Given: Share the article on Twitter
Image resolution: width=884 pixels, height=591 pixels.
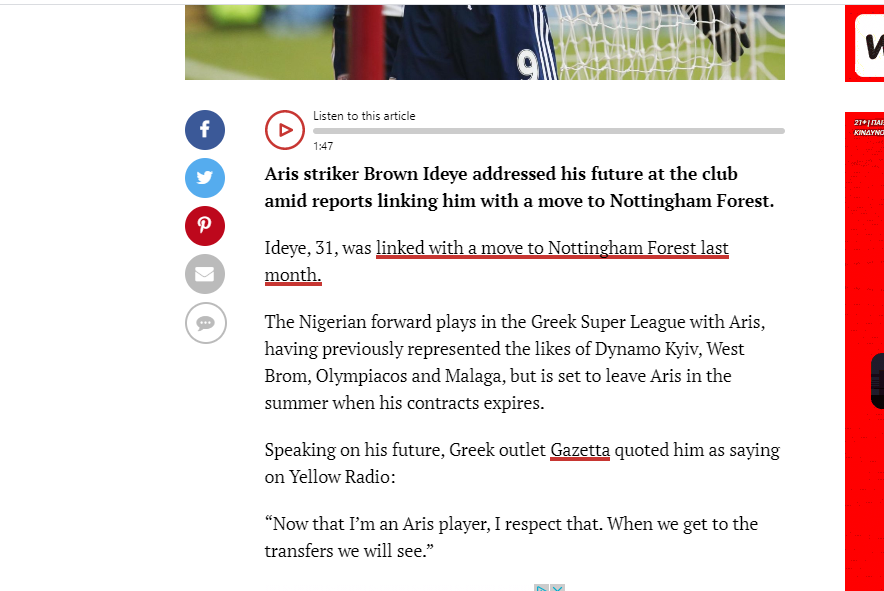Looking at the screenshot, I should point(205,178).
